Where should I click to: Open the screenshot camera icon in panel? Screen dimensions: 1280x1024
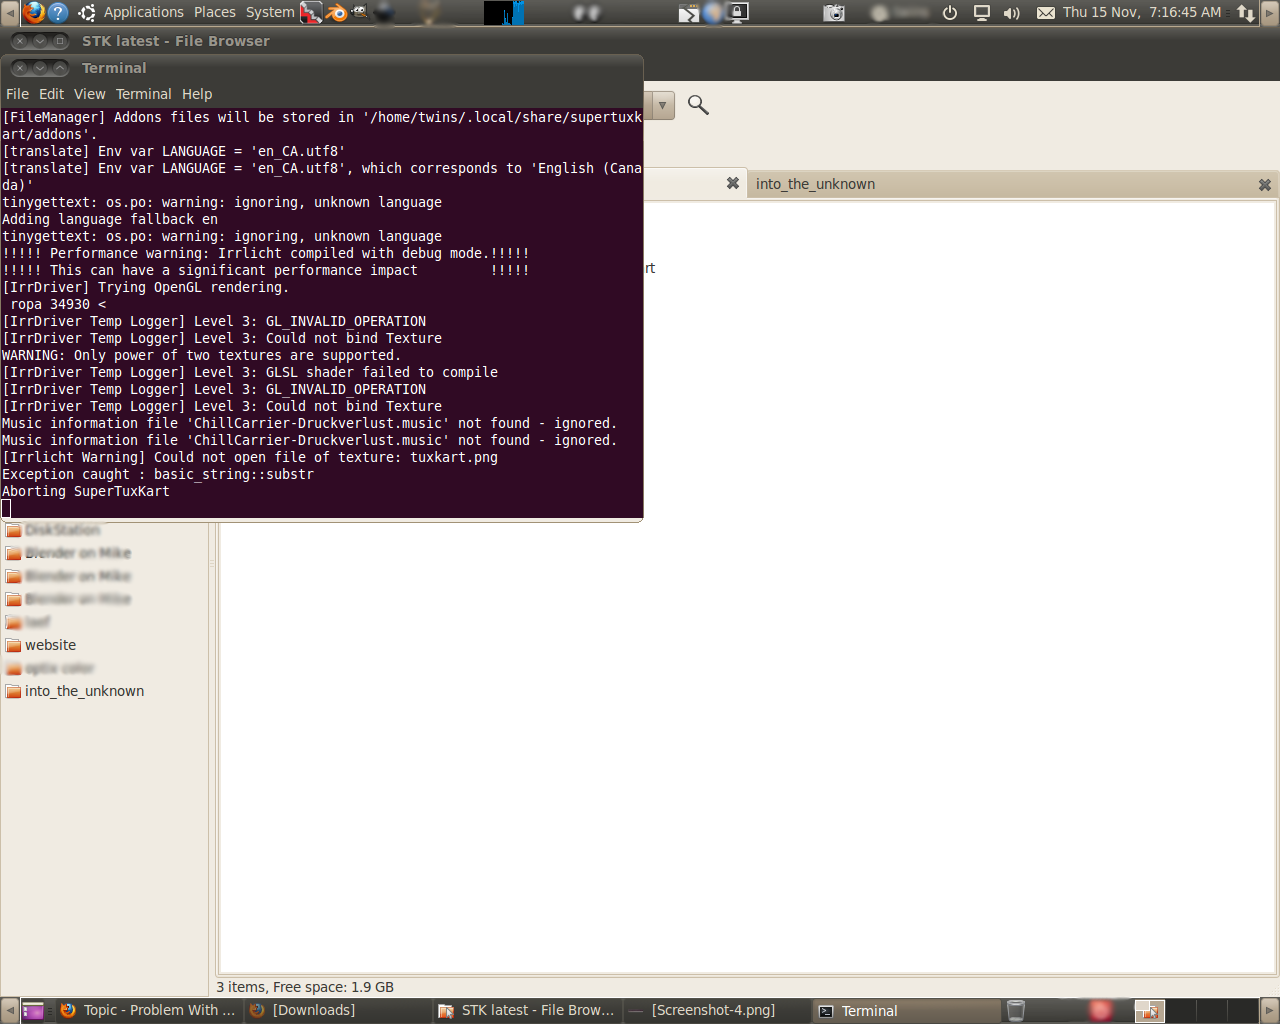tap(834, 13)
